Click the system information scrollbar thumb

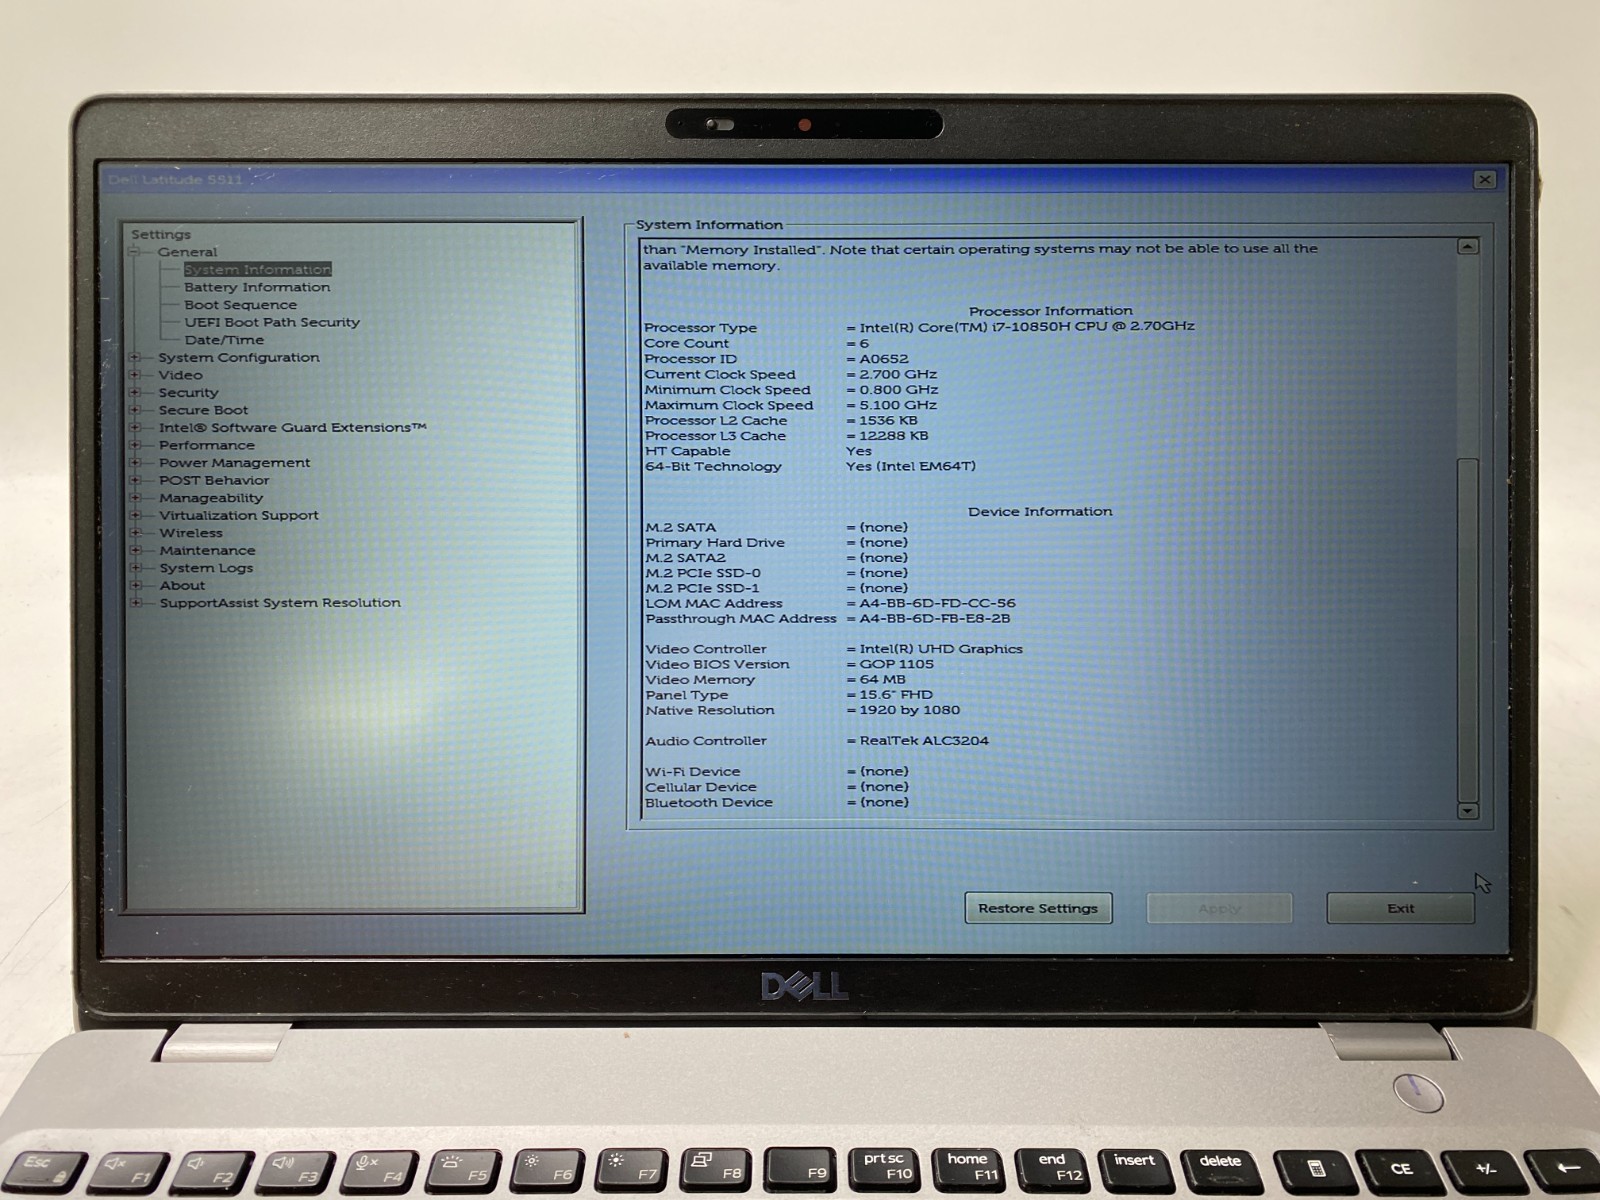(x=1468, y=630)
